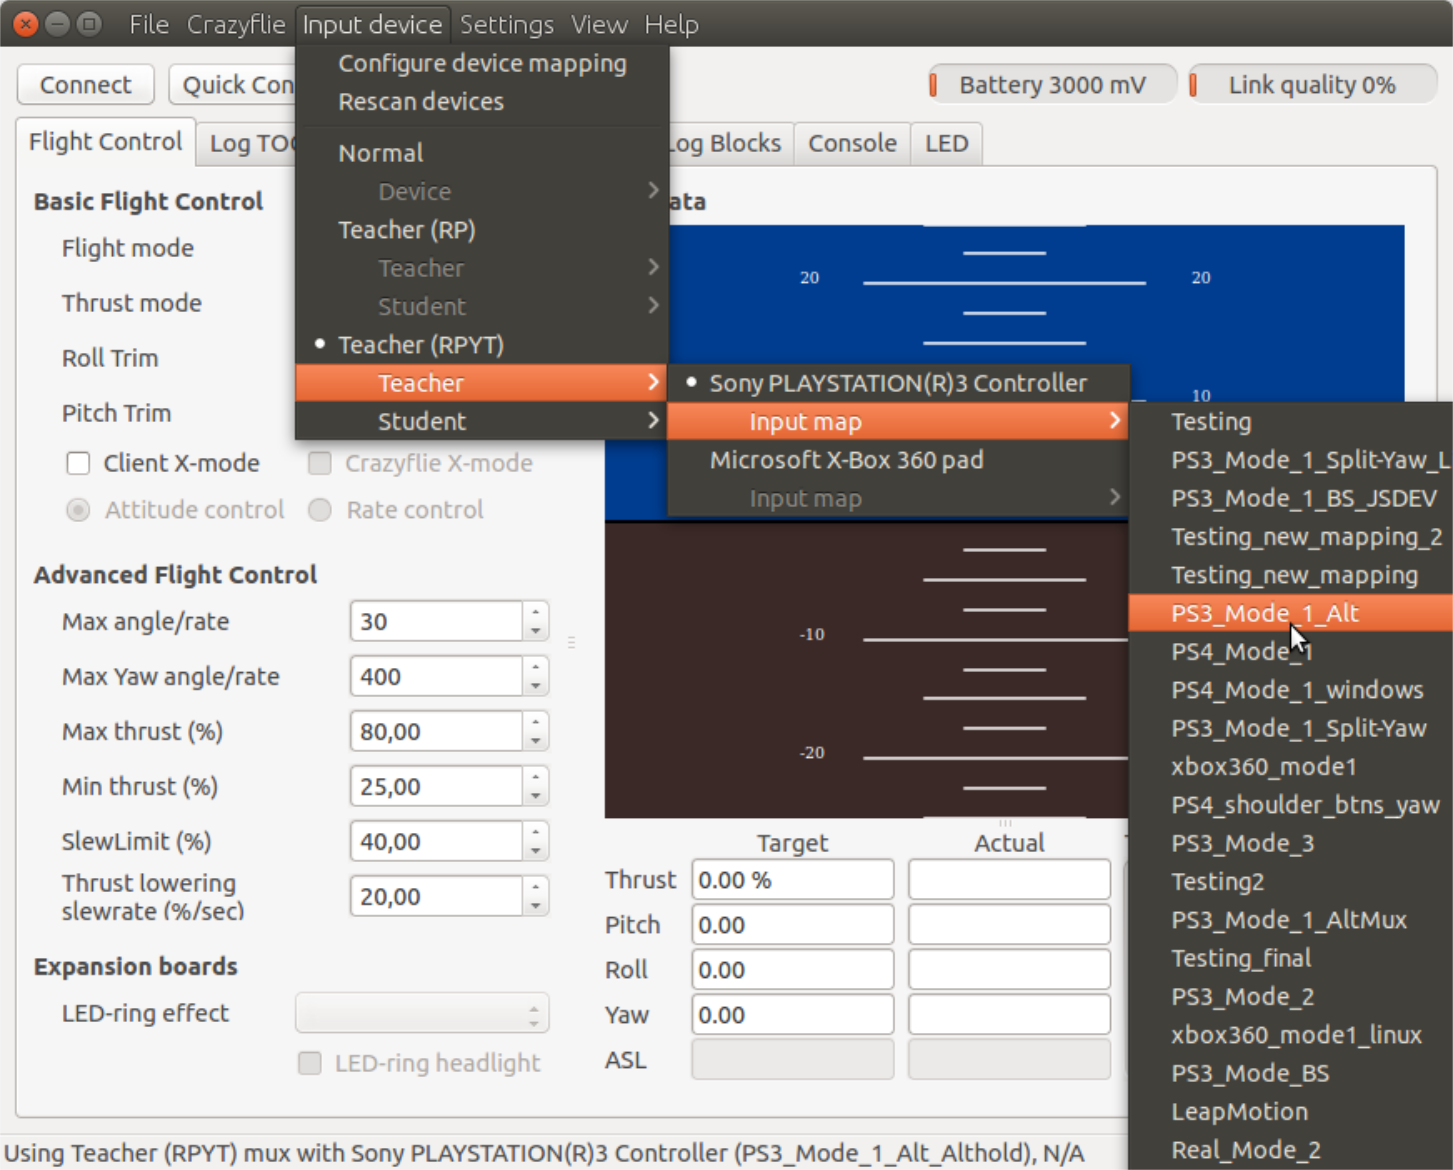The image size is (1453, 1170).
Task: Open the LED-ring effect dropdown
Action: click(x=421, y=1013)
